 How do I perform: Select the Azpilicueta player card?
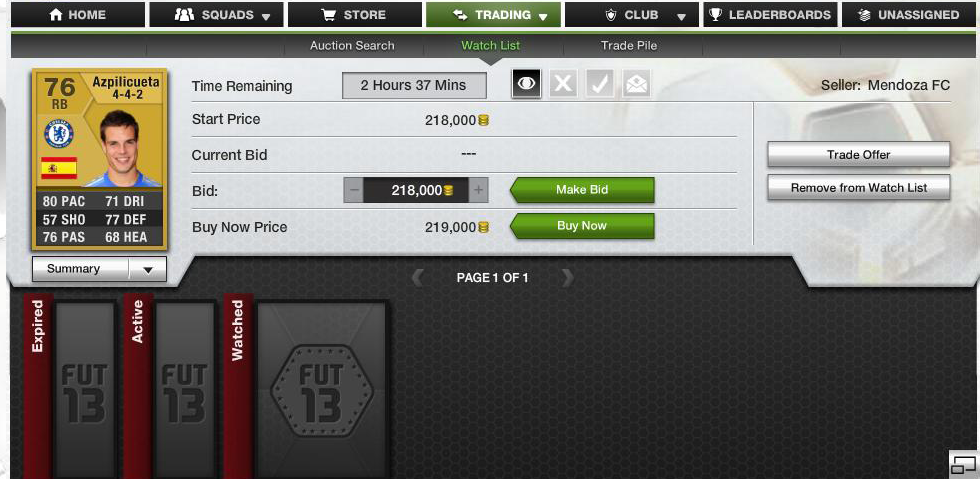(x=99, y=159)
